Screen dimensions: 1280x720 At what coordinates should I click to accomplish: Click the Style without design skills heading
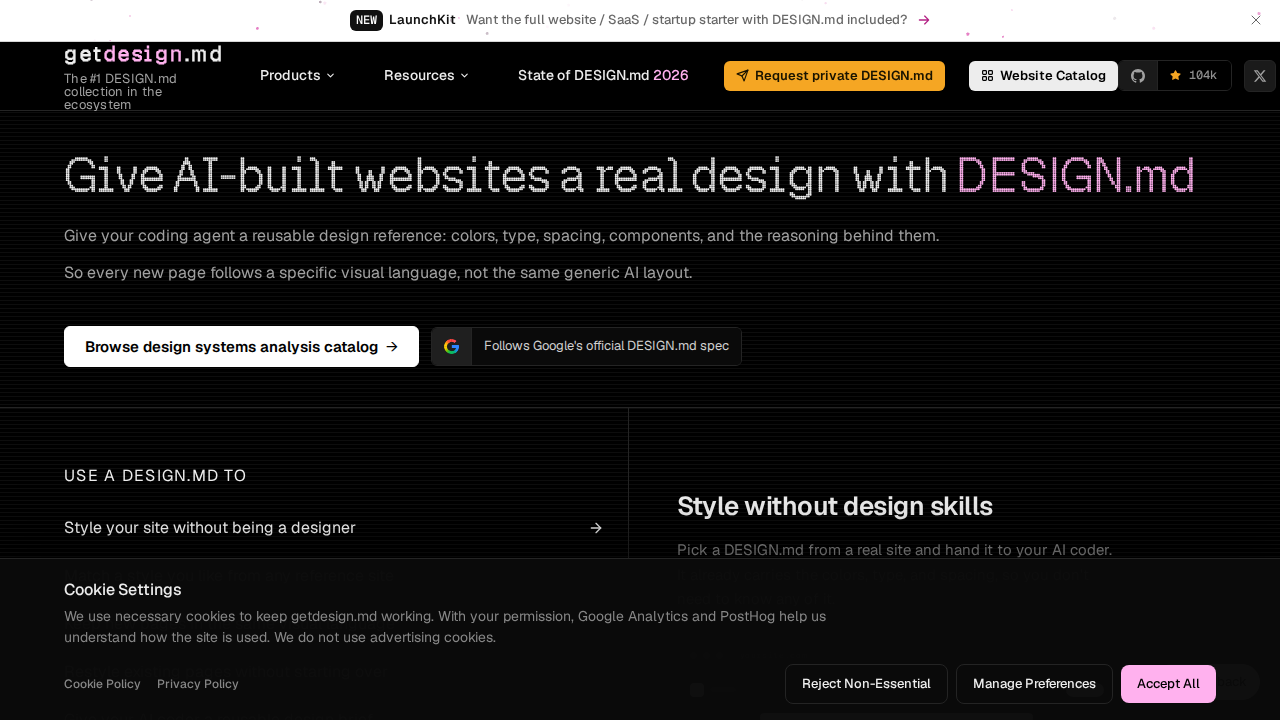tap(835, 506)
